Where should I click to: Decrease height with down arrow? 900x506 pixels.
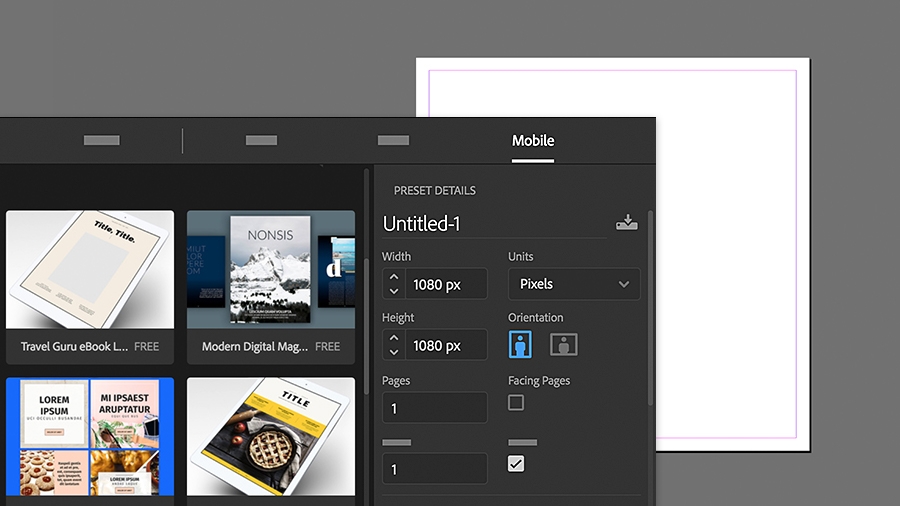click(394, 352)
